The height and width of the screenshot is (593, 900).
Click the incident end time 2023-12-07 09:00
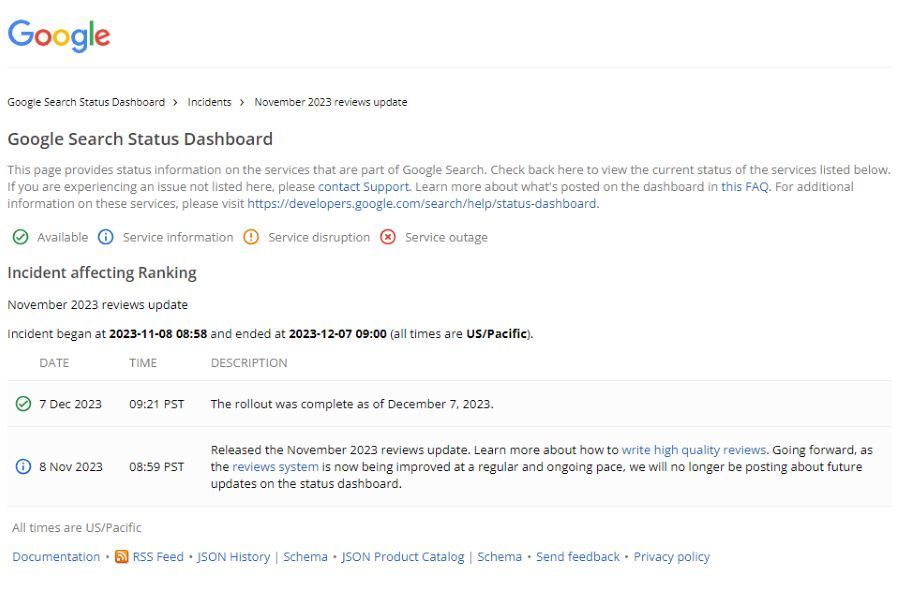click(x=338, y=334)
